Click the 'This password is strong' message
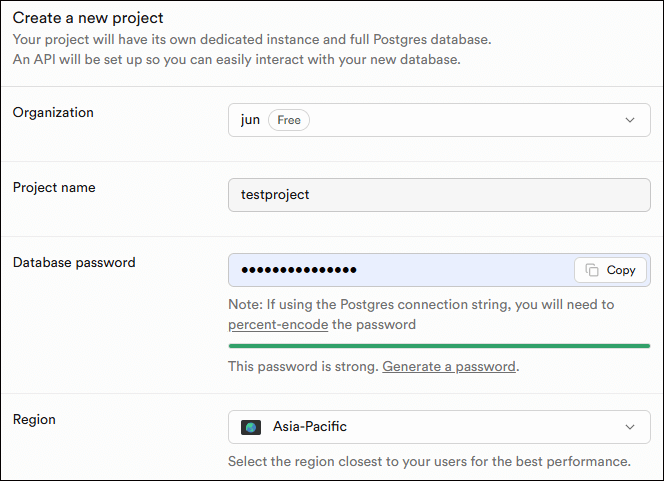Image resolution: width=664 pixels, height=481 pixels. tap(303, 367)
